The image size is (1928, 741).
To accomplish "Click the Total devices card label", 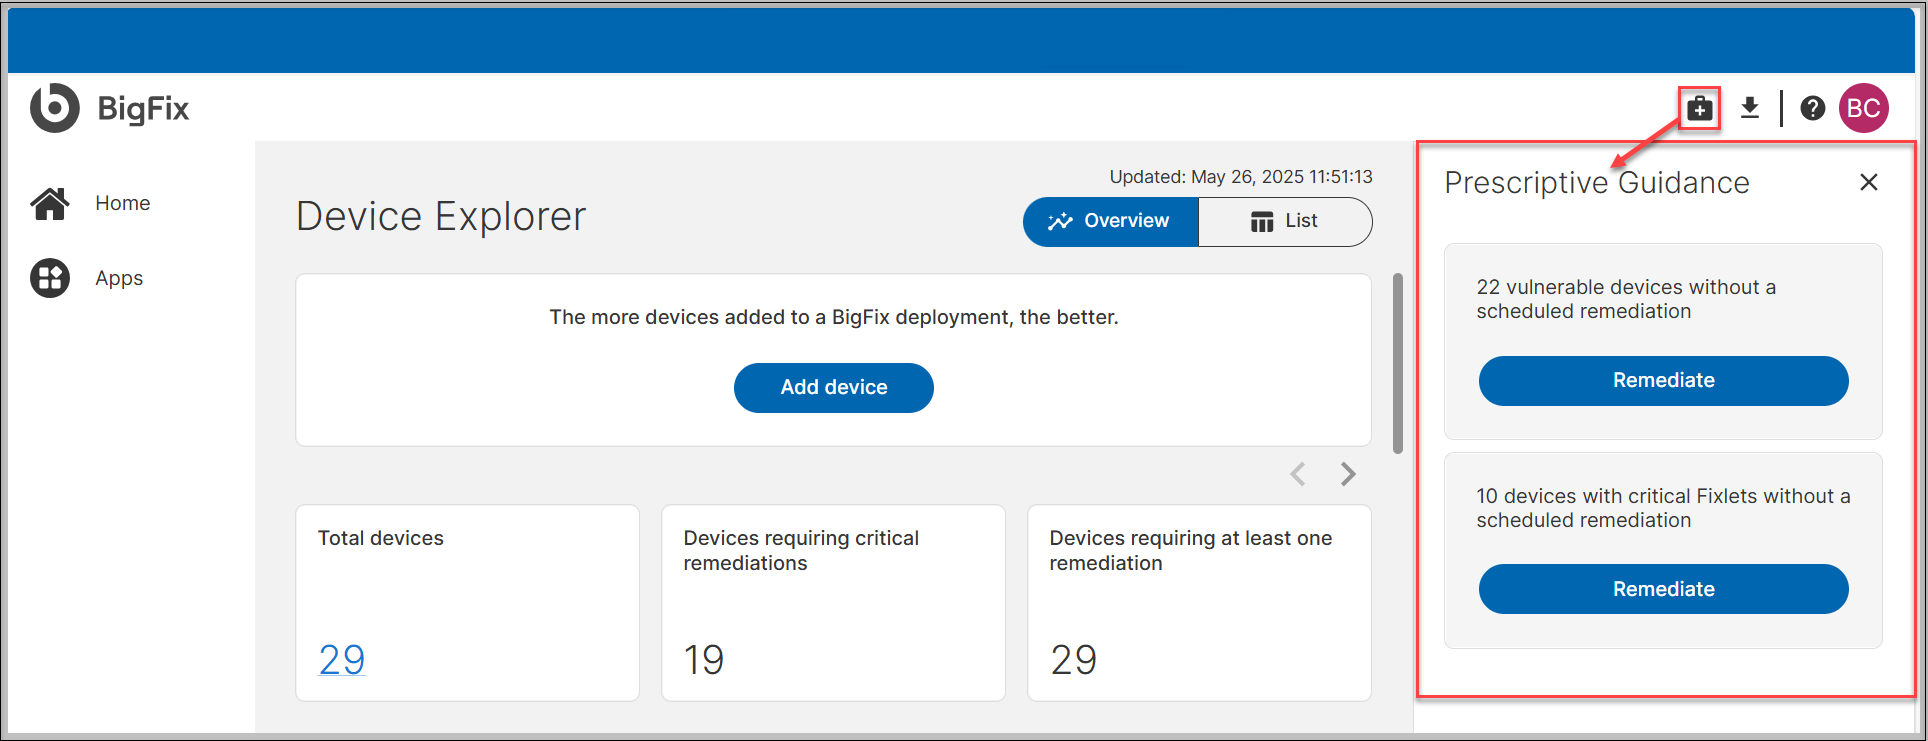I will click(x=381, y=538).
